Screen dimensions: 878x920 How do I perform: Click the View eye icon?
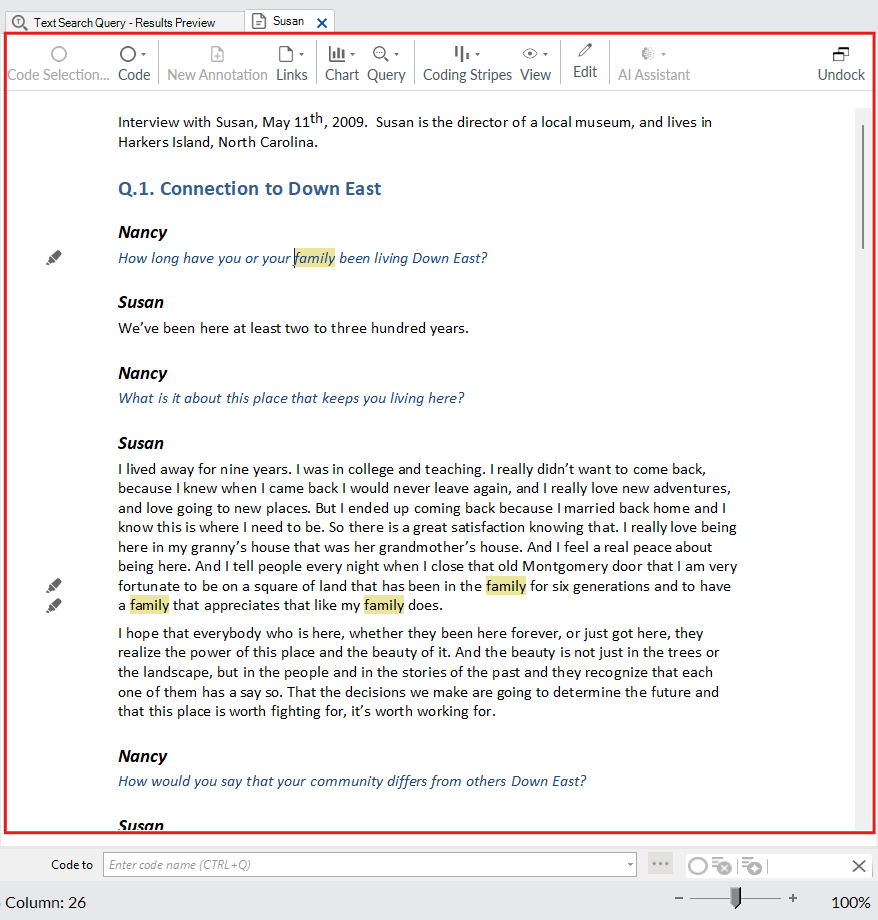tap(530, 54)
